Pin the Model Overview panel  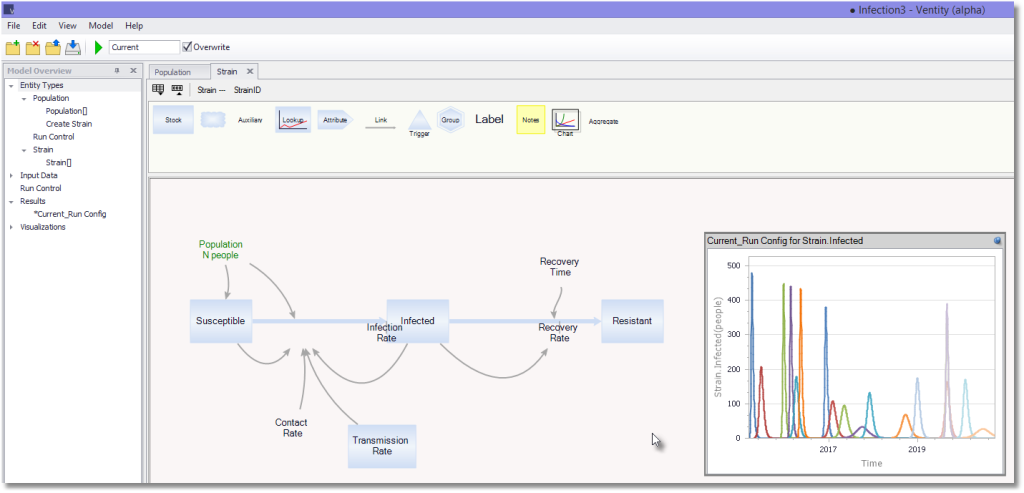point(118,71)
